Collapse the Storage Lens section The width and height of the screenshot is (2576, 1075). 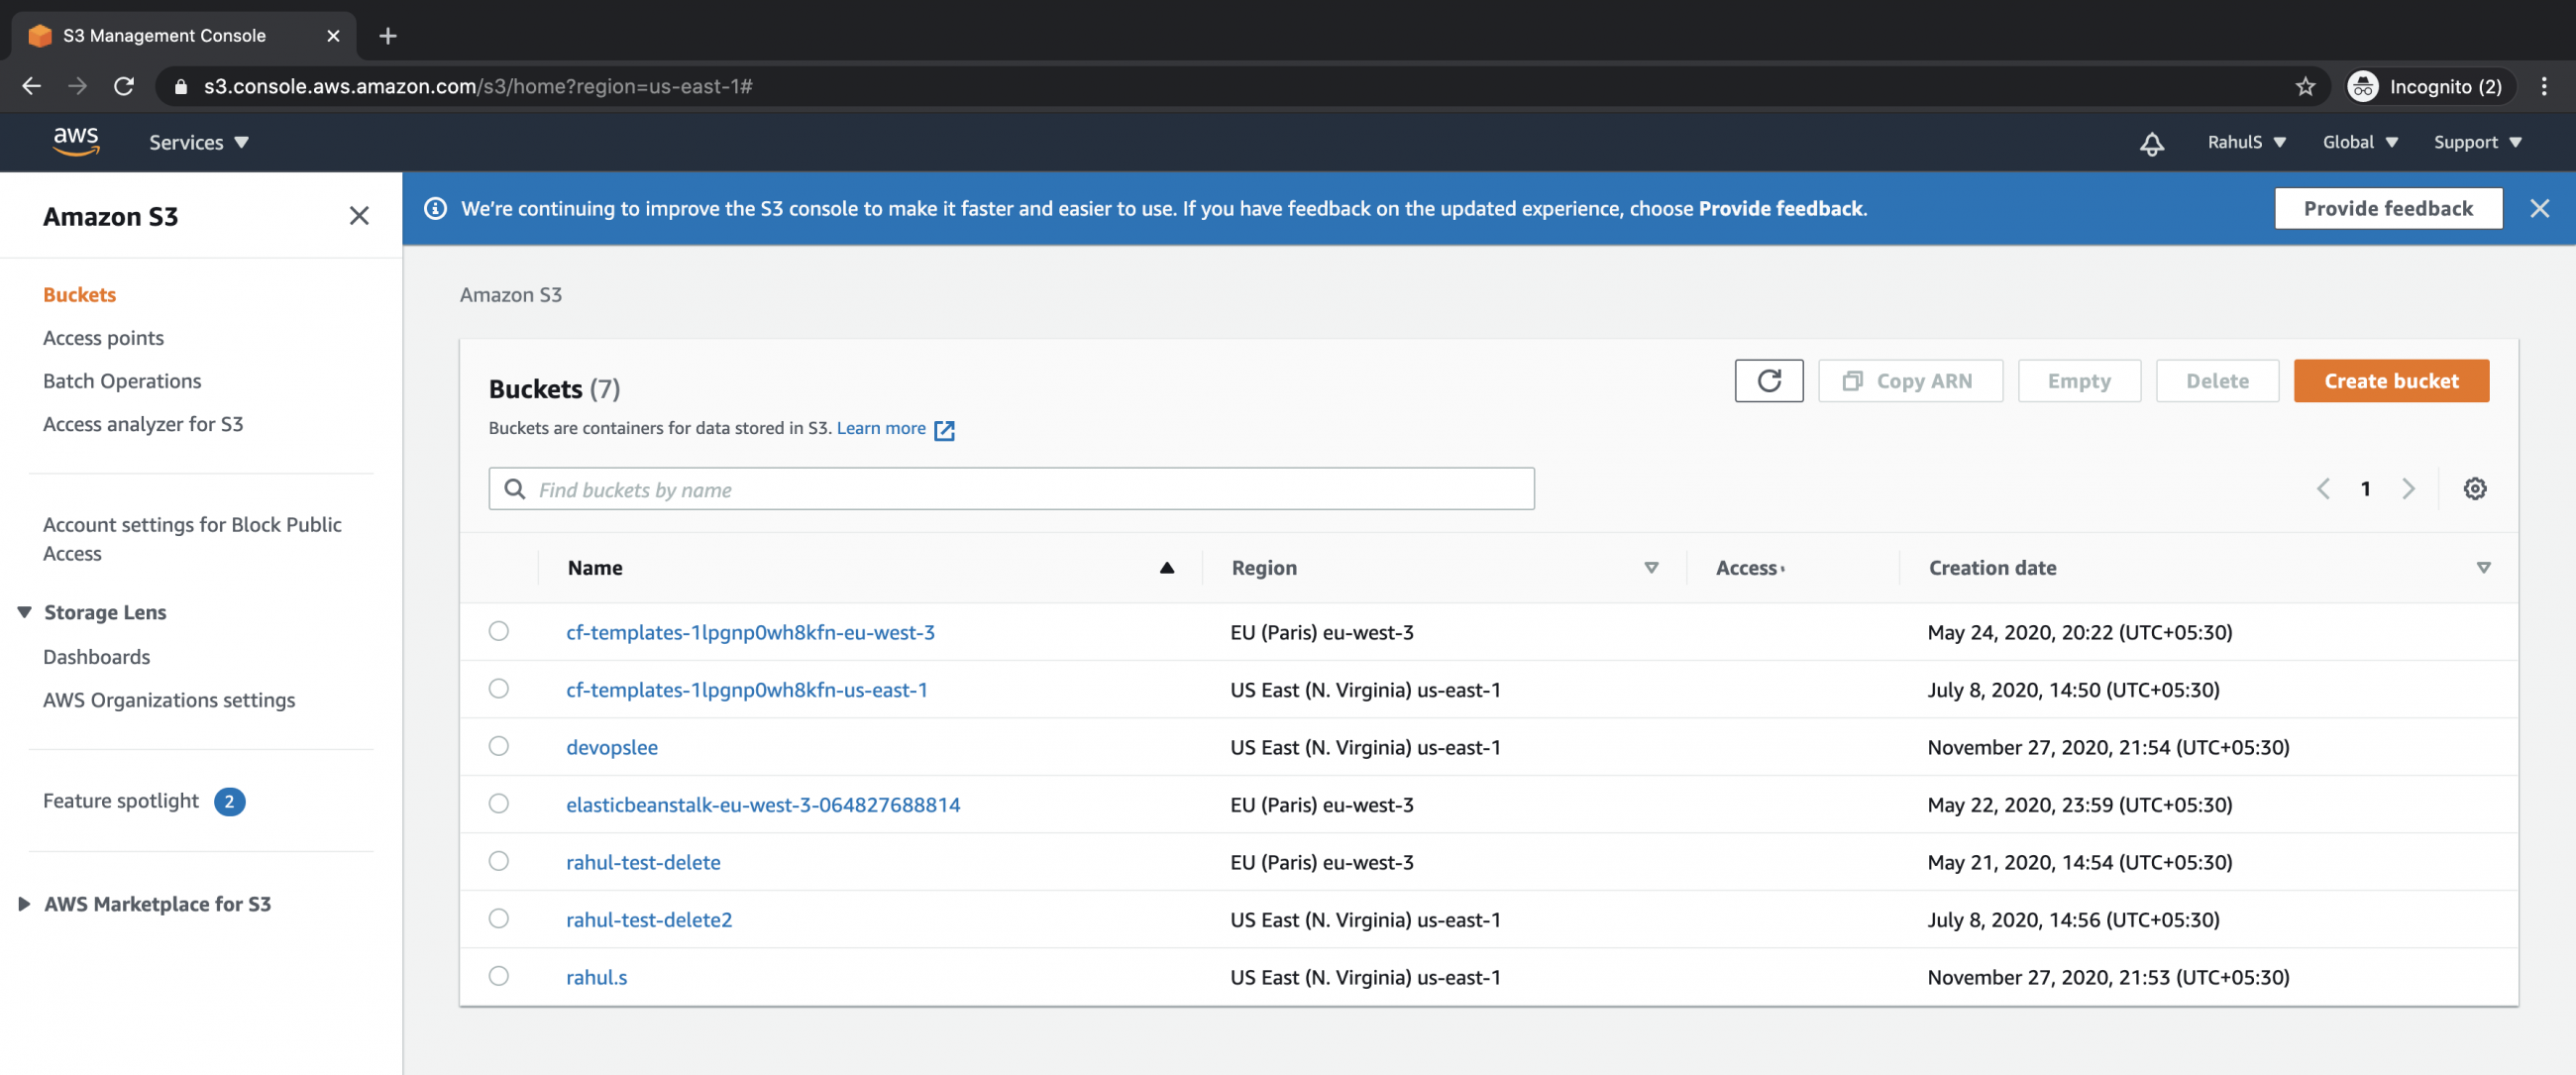tap(24, 612)
